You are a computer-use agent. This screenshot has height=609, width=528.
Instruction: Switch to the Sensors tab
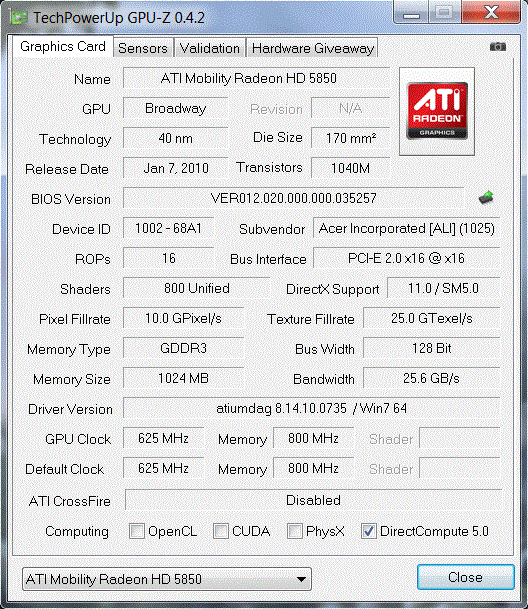pos(143,48)
